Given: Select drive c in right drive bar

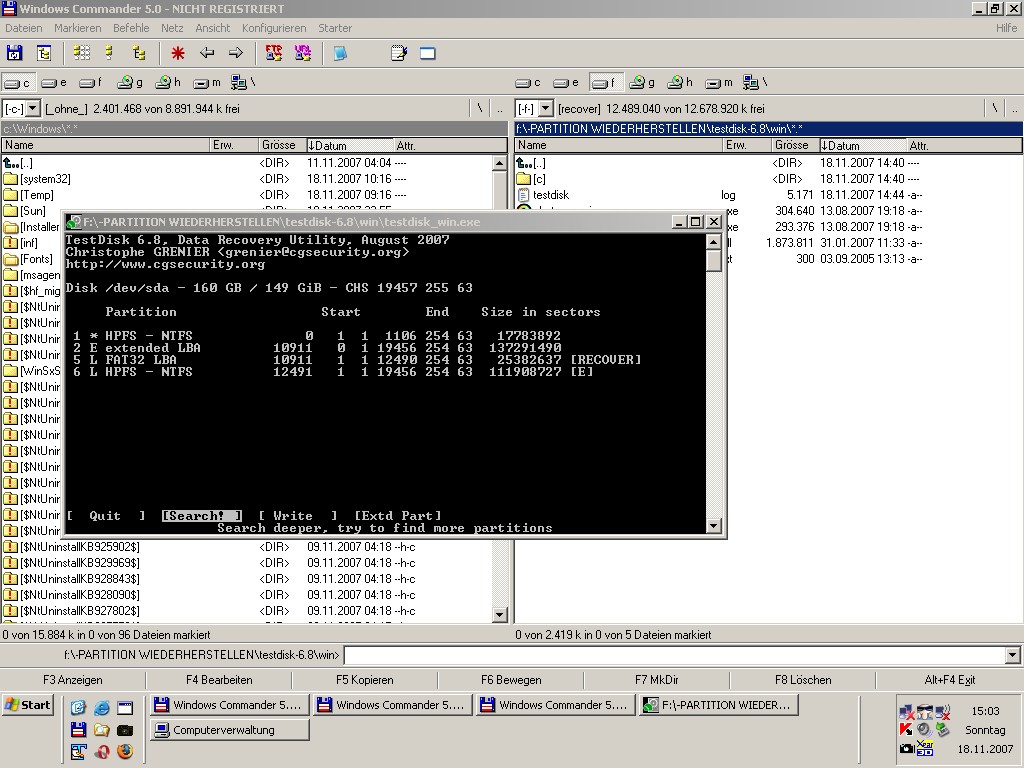Looking at the screenshot, I should (x=528, y=82).
